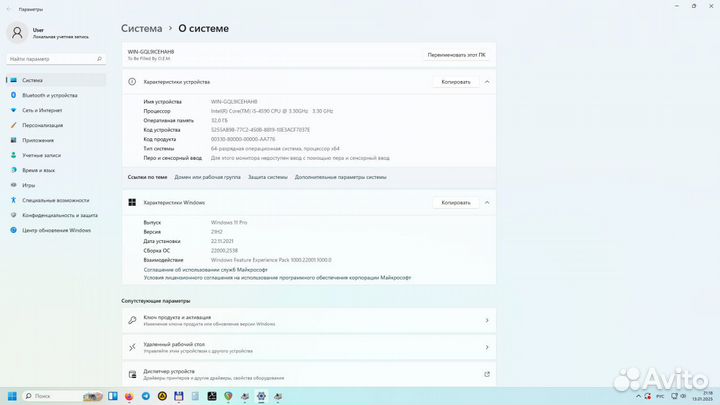Click the info icon next to 'Характеристики устройства'

click(132, 82)
